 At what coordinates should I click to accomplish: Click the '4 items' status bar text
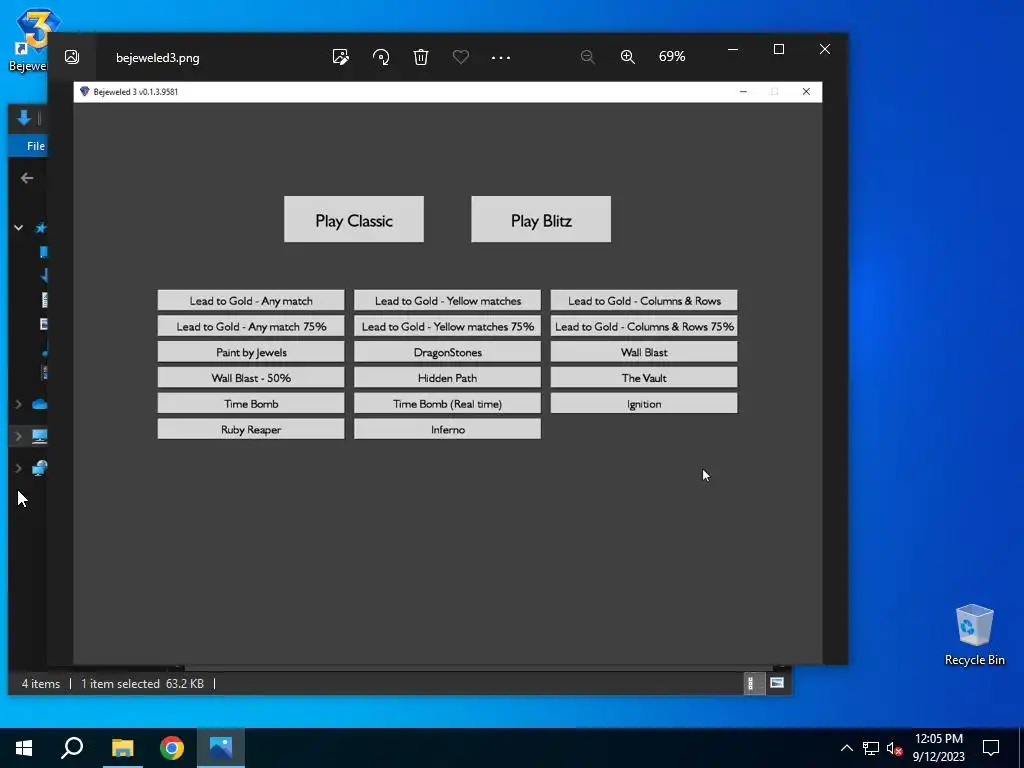[40, 684]
